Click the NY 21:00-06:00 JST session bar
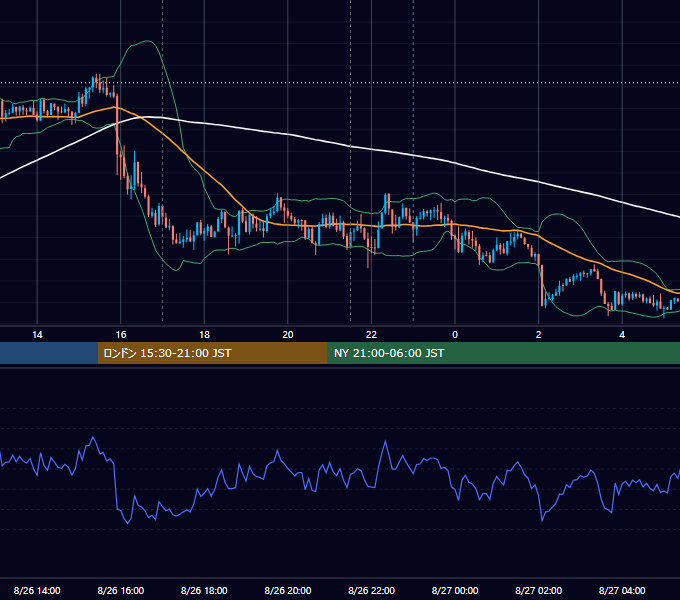The height and width of the screenshot is (600, 680). click(503, 353)
